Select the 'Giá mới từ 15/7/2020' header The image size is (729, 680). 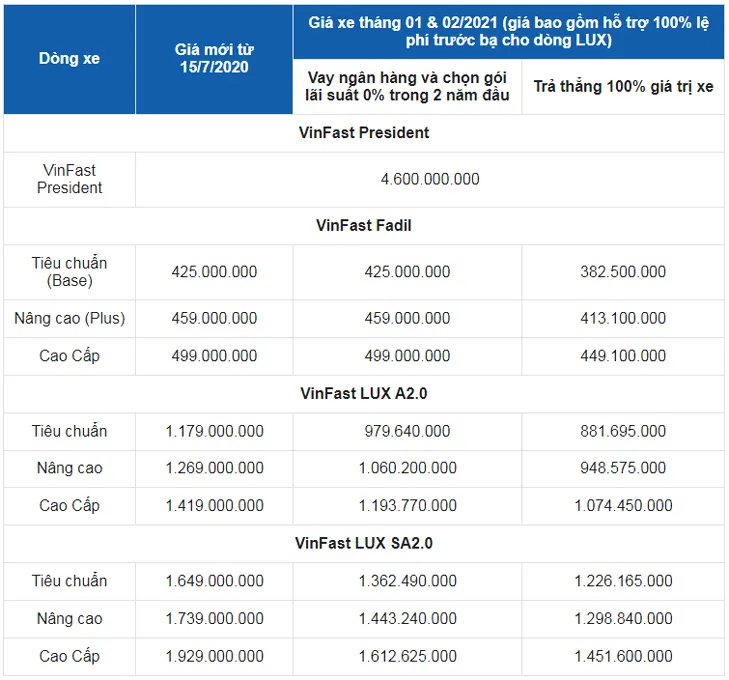click(214, 59)
